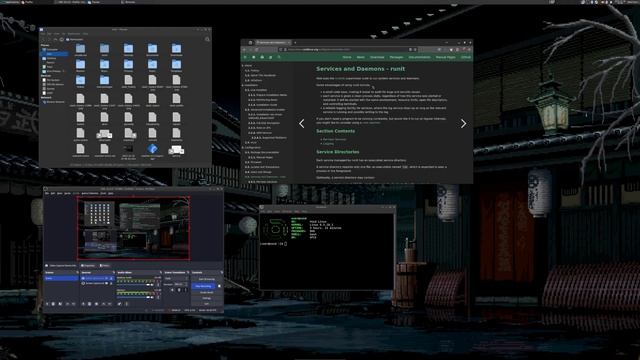The height and width of the screenshot is (360, 640).
Task: Click the Manual Pages link in navbar
Action: 446,57
